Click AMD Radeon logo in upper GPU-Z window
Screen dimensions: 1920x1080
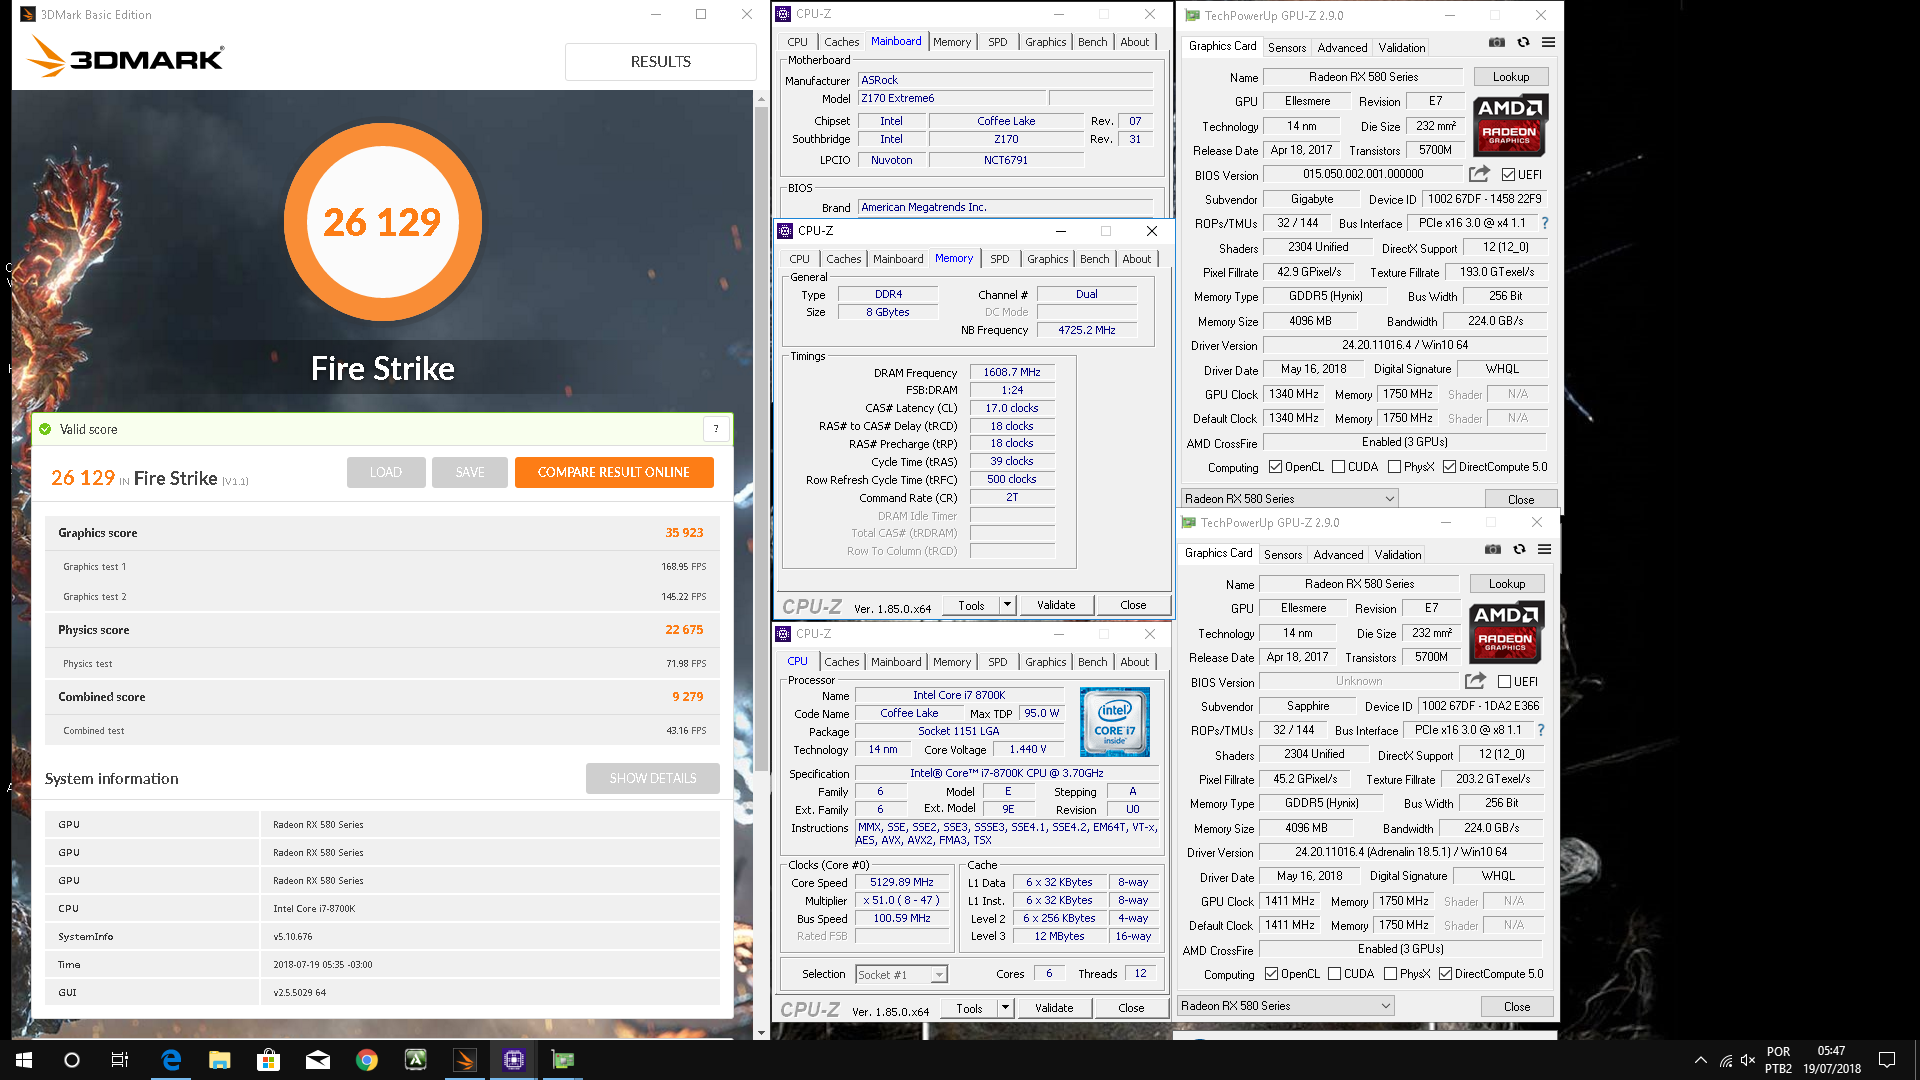[x=1509, y=125]
